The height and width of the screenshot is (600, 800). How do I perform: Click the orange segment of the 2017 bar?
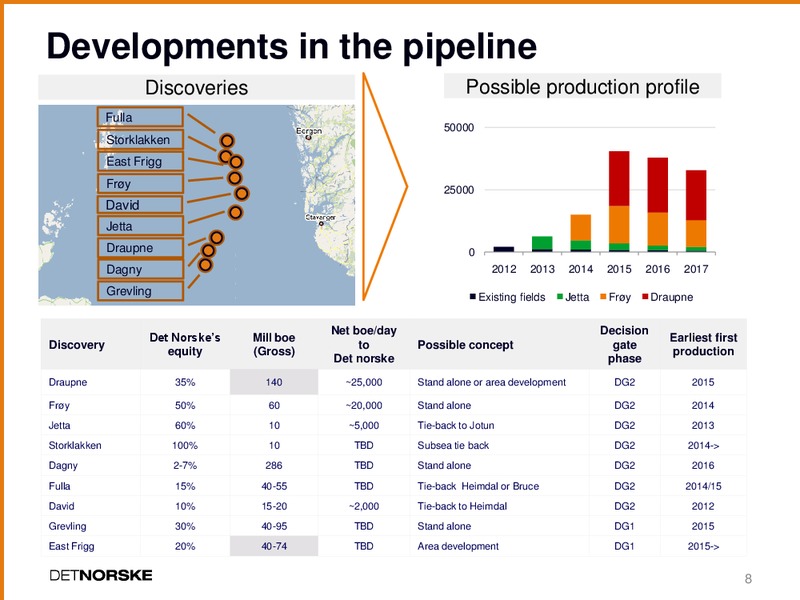pyautogui.click(x=696, y=234)
